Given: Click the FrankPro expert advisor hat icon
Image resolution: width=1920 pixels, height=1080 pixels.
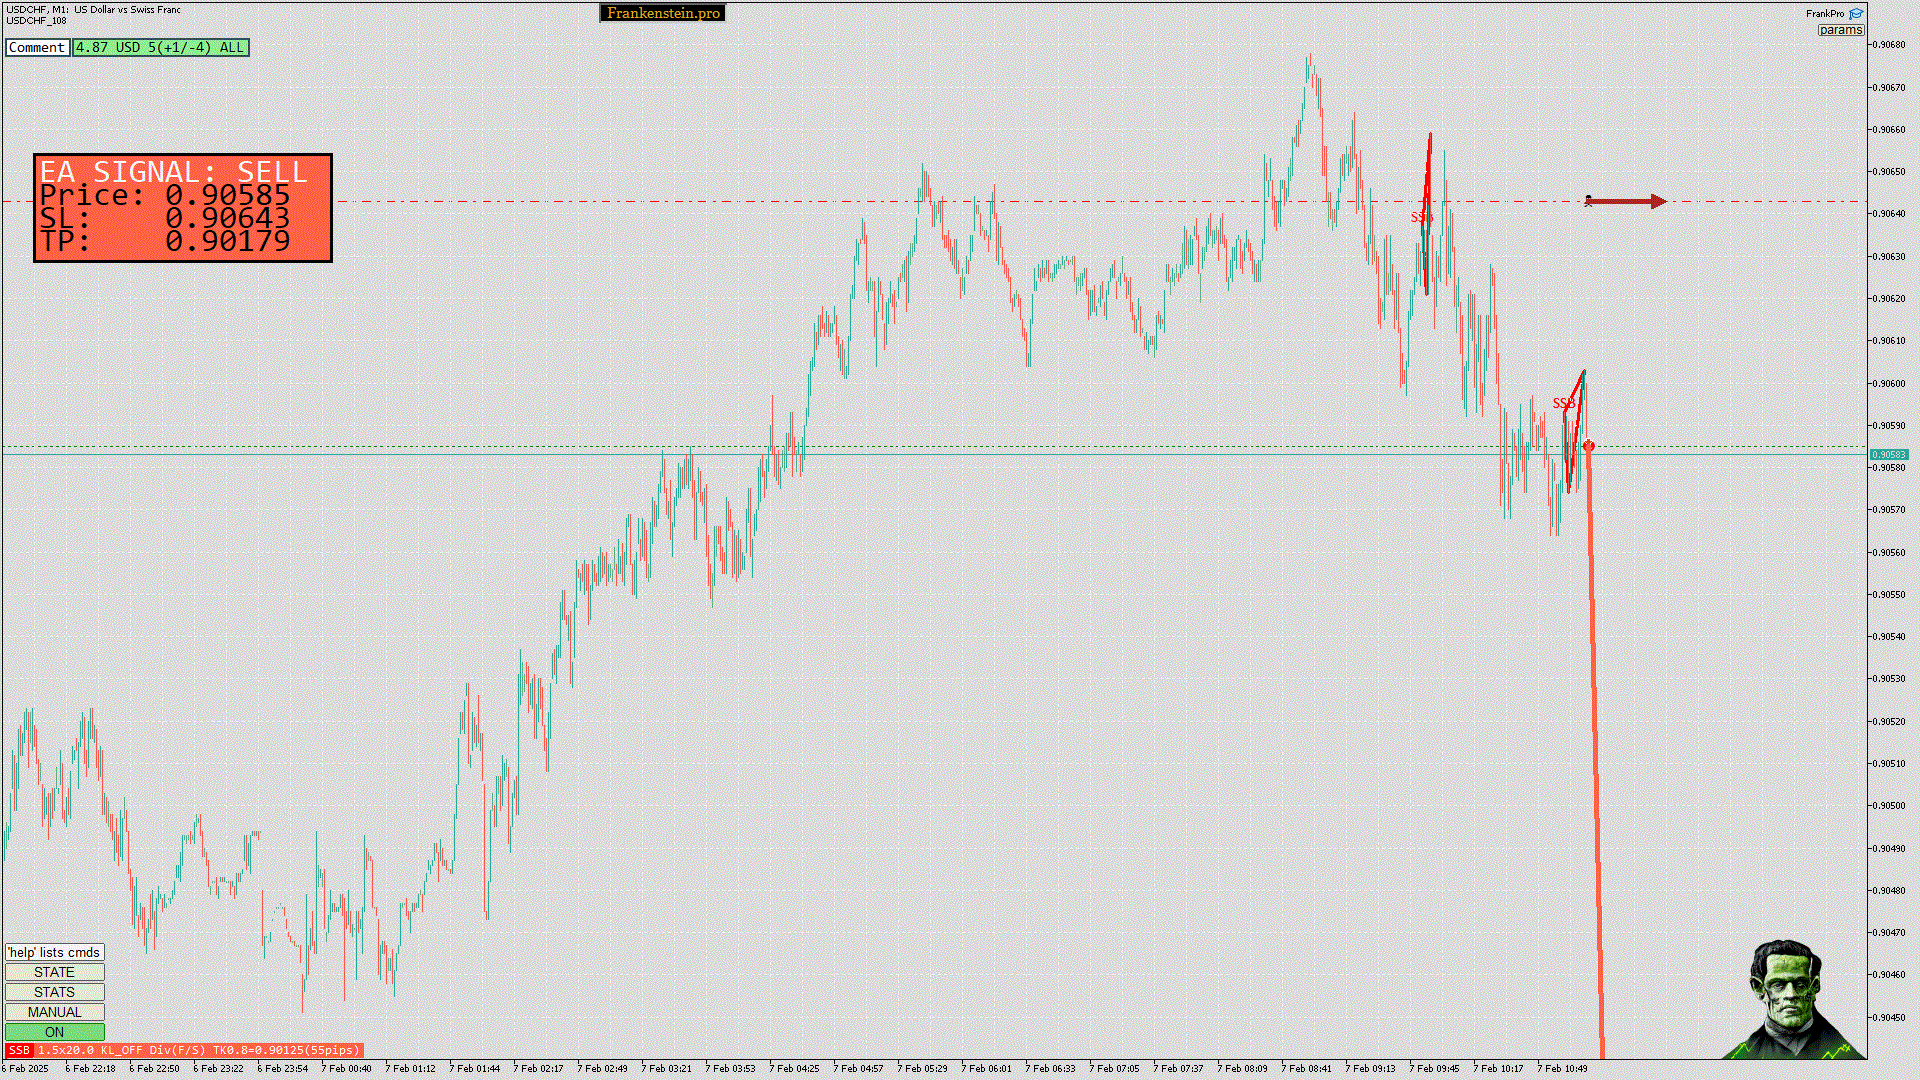Looking at the screenshot, I should 1856,14.
